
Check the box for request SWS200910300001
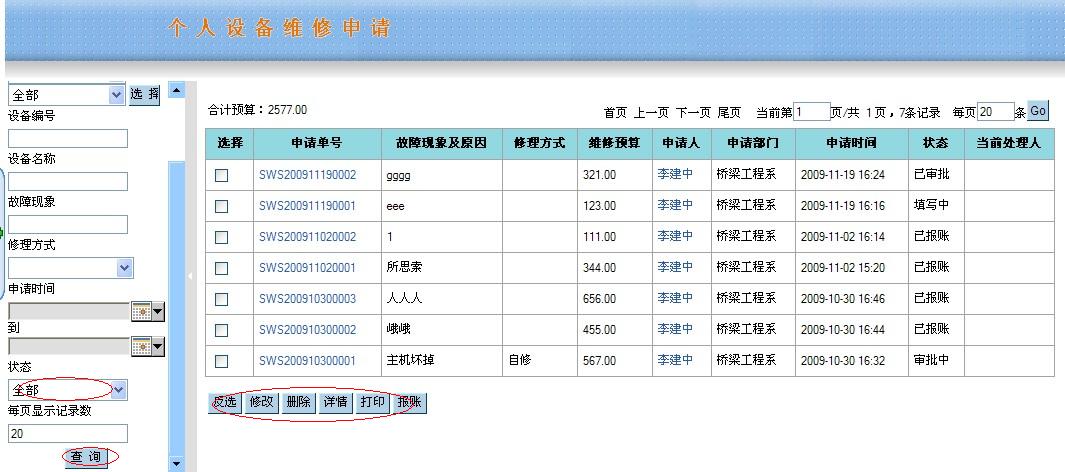(222, 361)
